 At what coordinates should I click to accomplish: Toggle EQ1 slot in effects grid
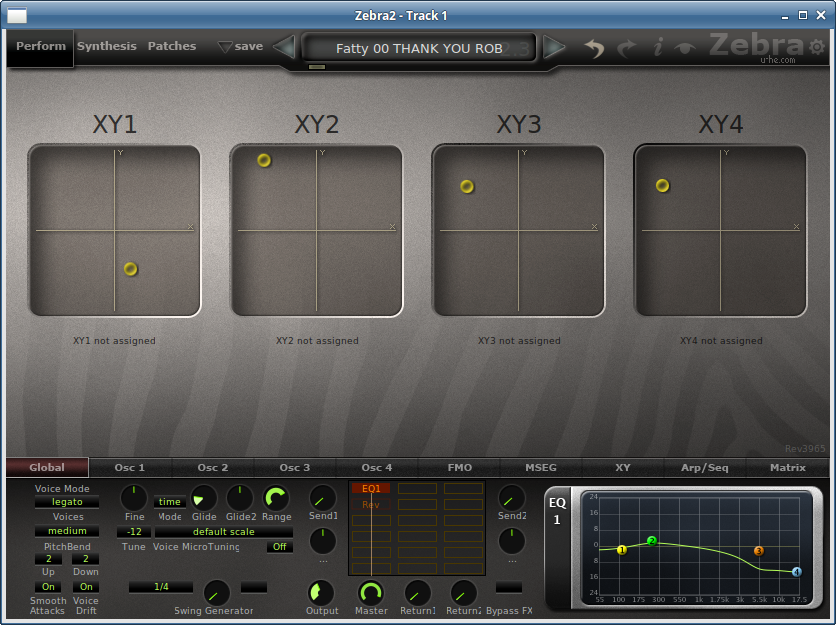(371, 488)
